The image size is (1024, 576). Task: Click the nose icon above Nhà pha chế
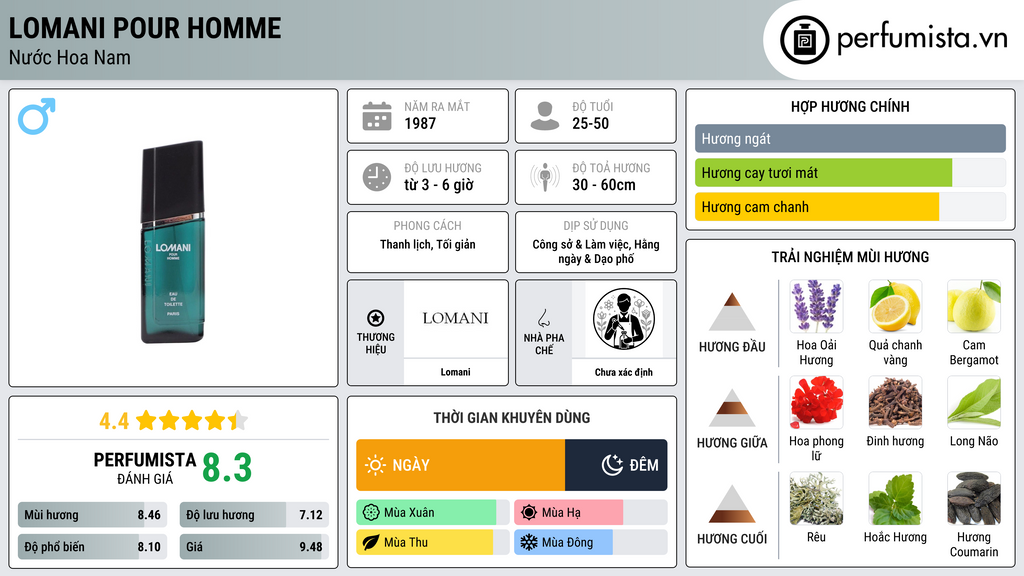pyautogui.click(x=543, y=318)
